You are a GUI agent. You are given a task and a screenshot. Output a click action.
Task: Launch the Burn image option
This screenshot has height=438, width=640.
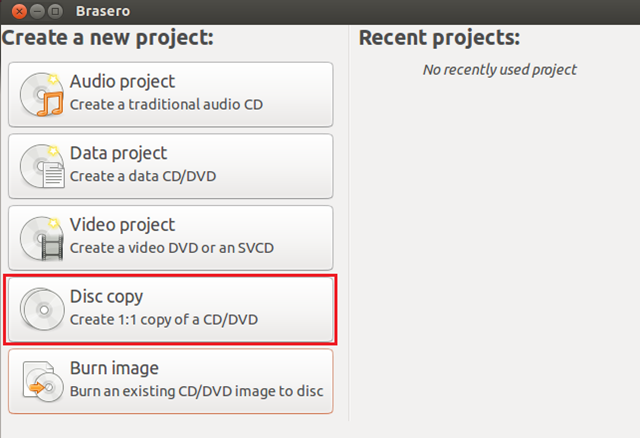[x=171, y=380]
